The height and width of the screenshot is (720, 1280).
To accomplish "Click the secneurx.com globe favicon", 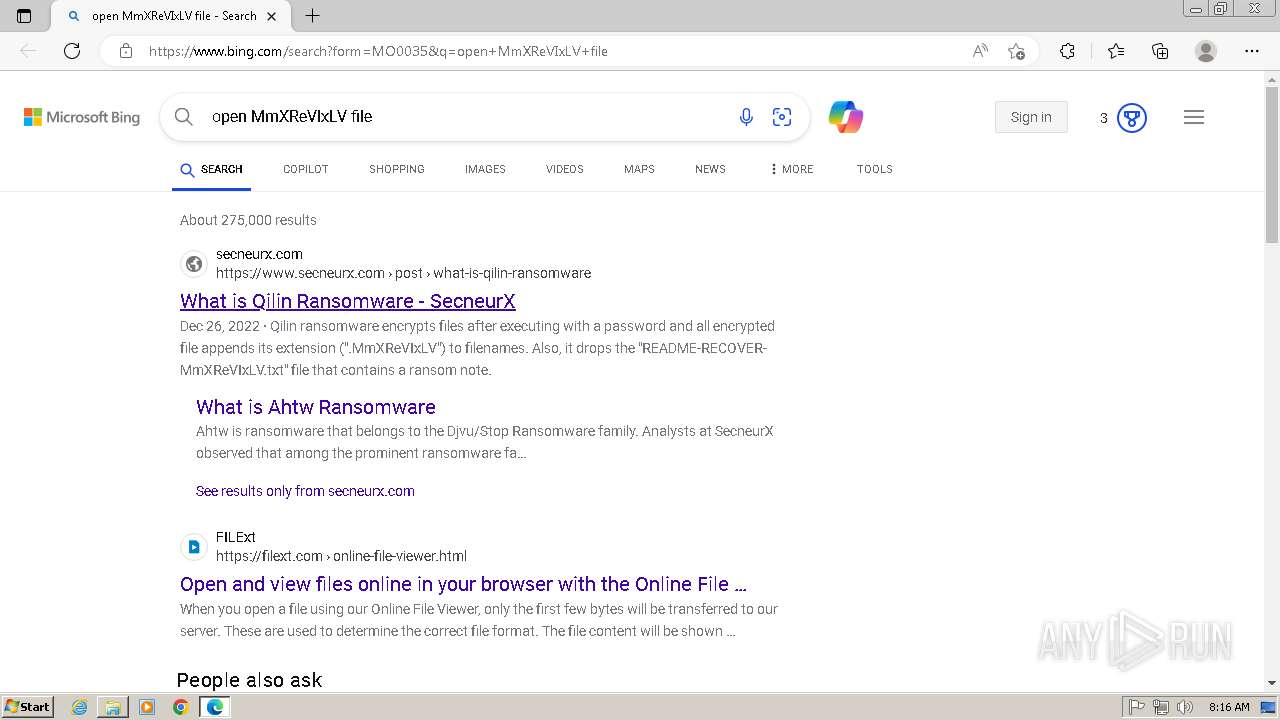I will point(194,264).
